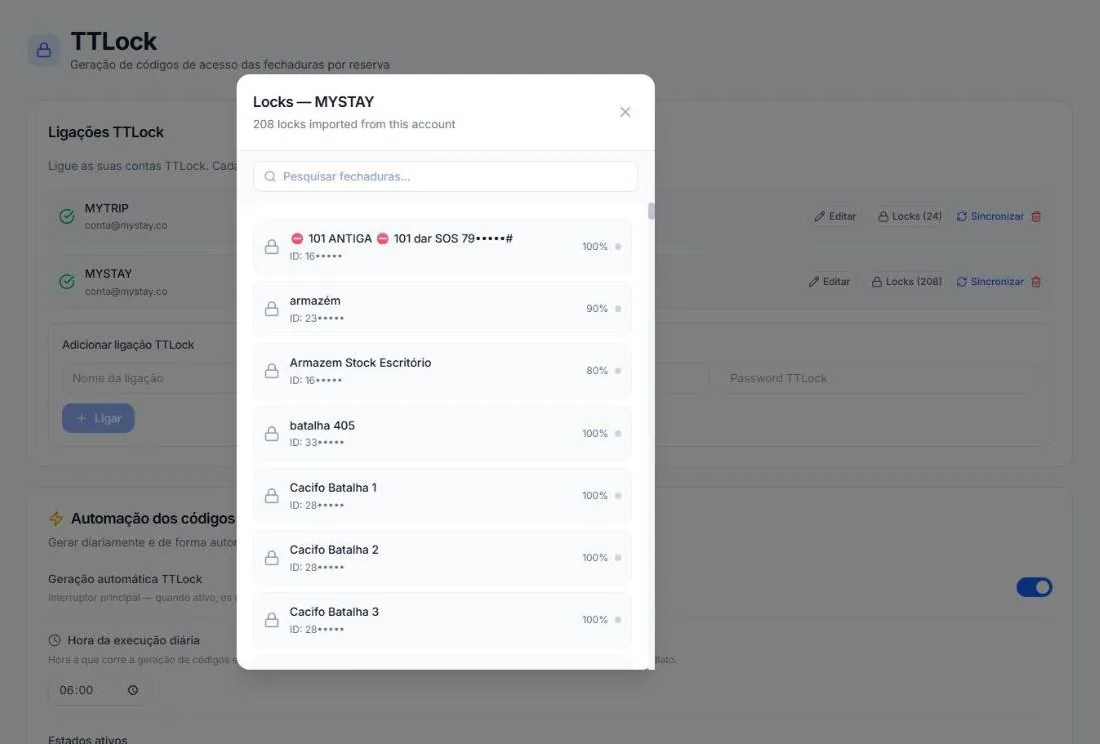The height and width of the screenshot is (744, 1100).
Task: Open Locks (24) for MYTRIP
Action: [910, 217]
